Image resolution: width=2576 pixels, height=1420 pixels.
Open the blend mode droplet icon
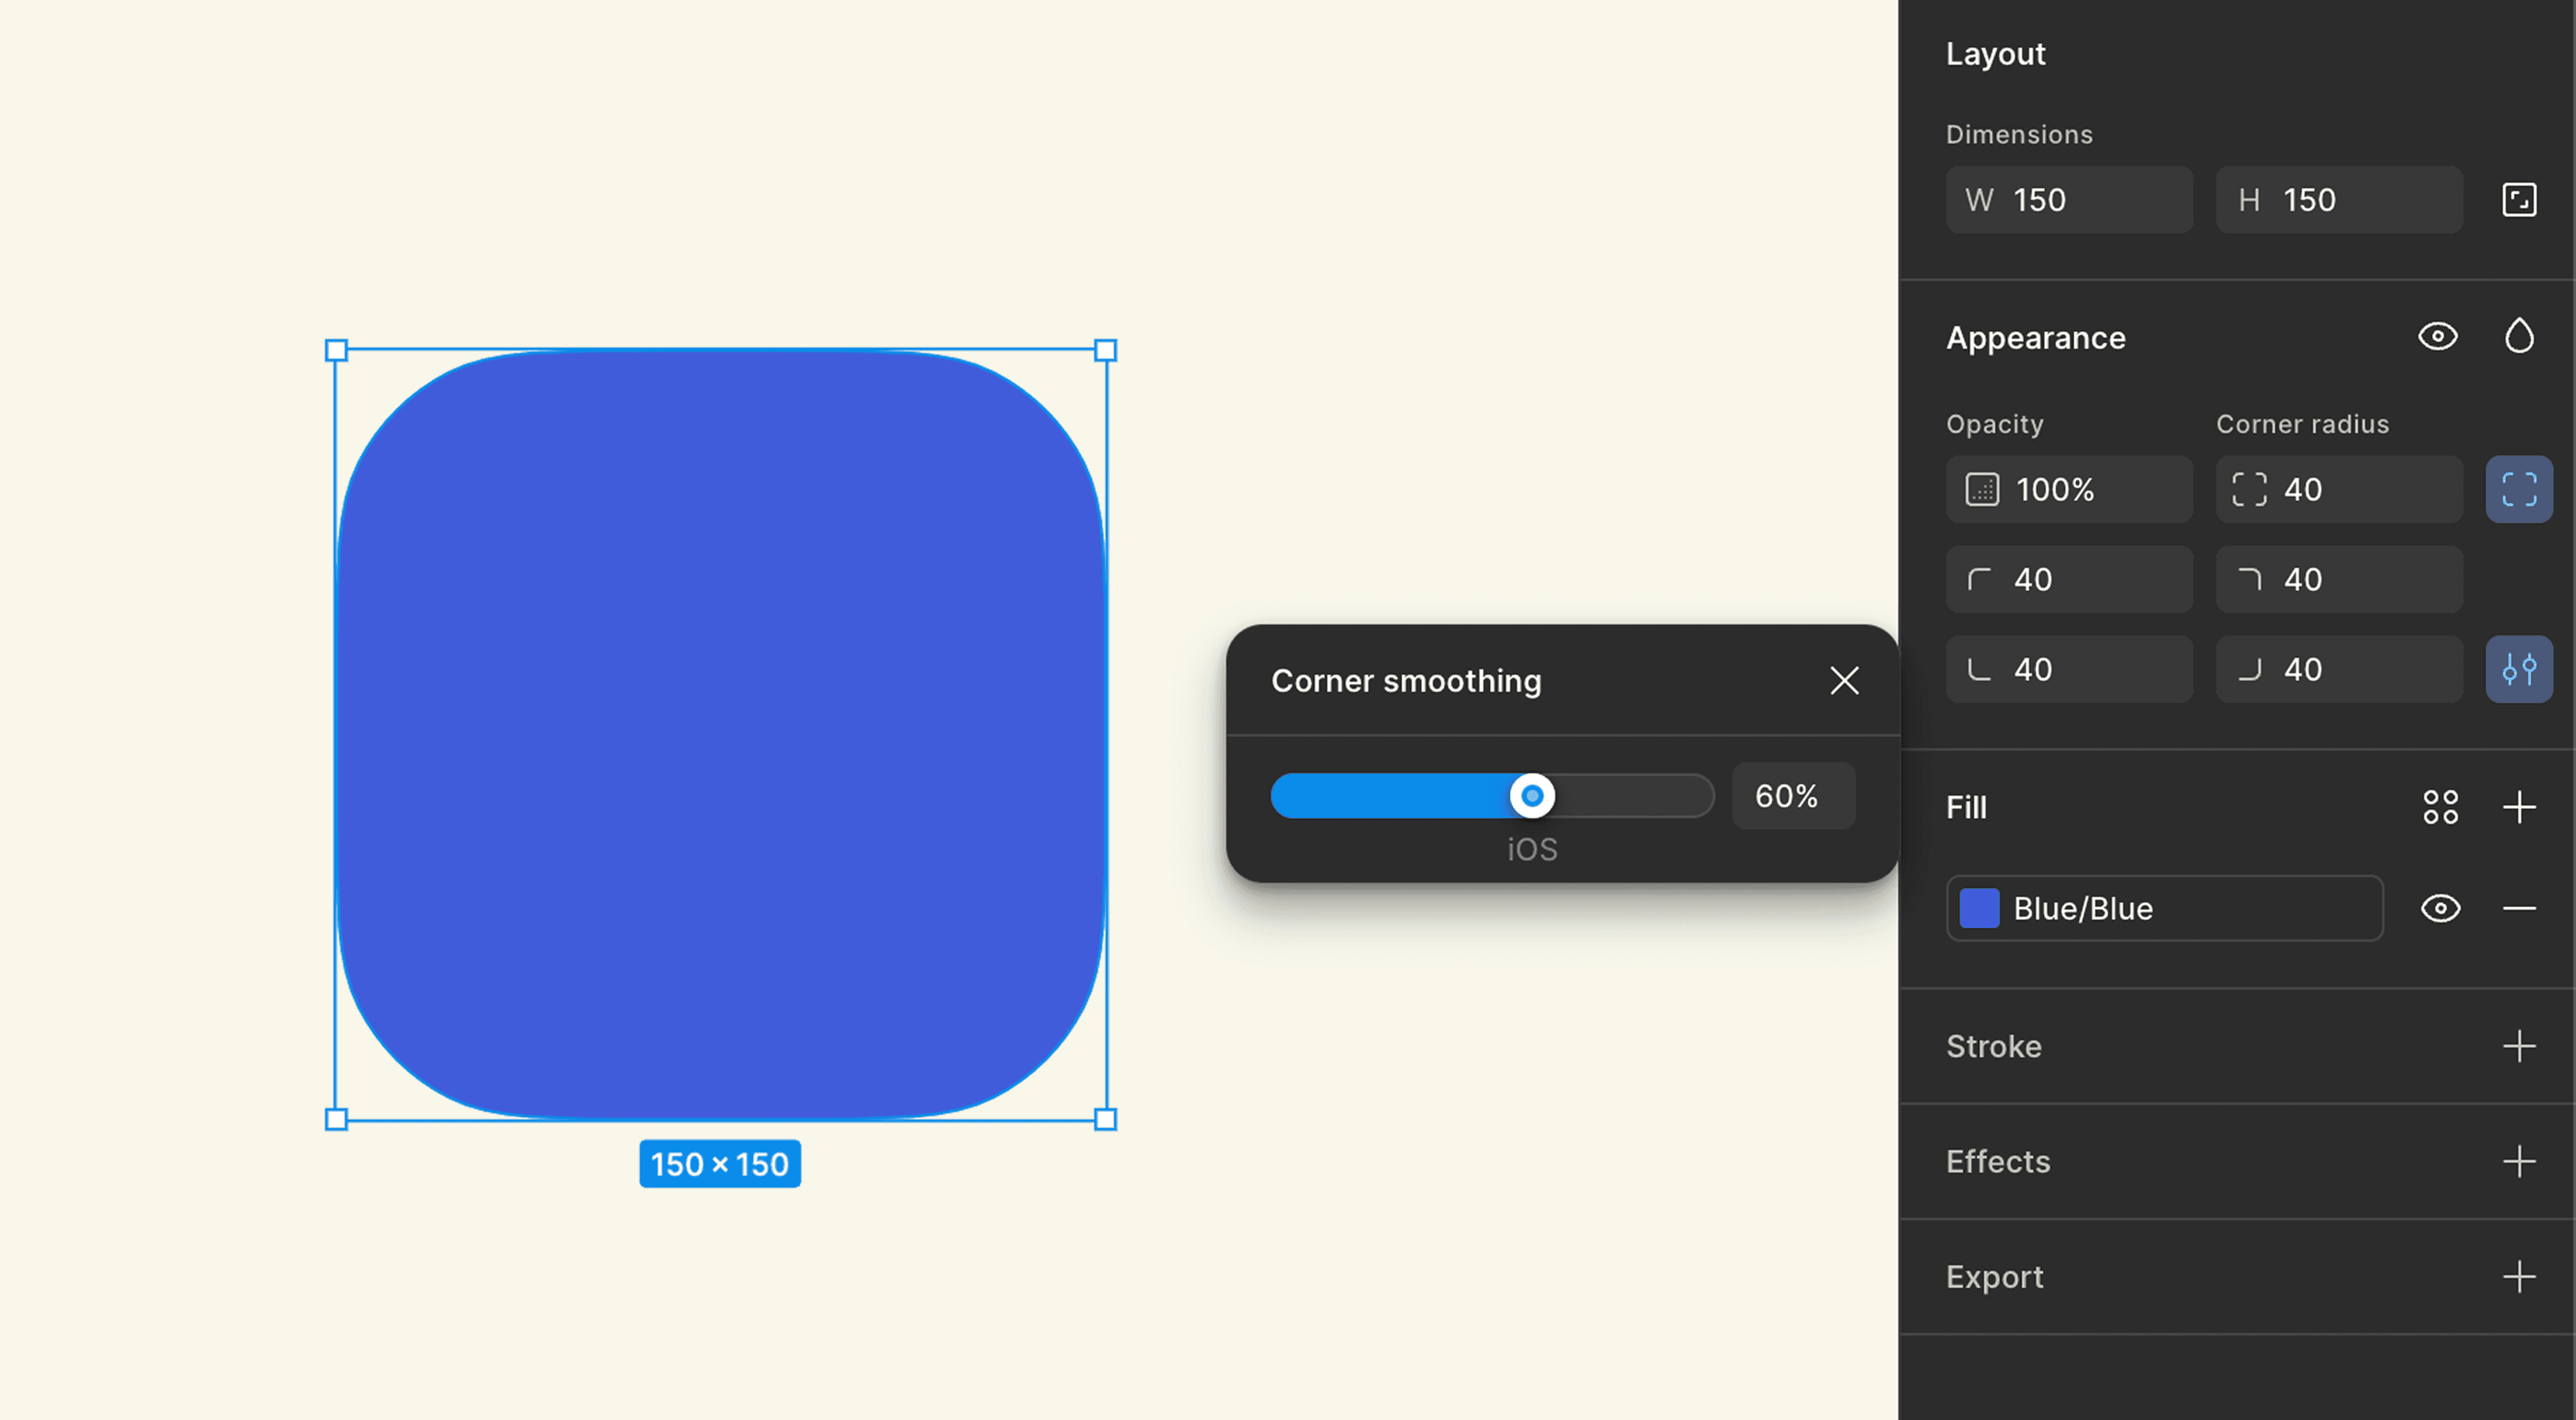(x=2518, y=337)
